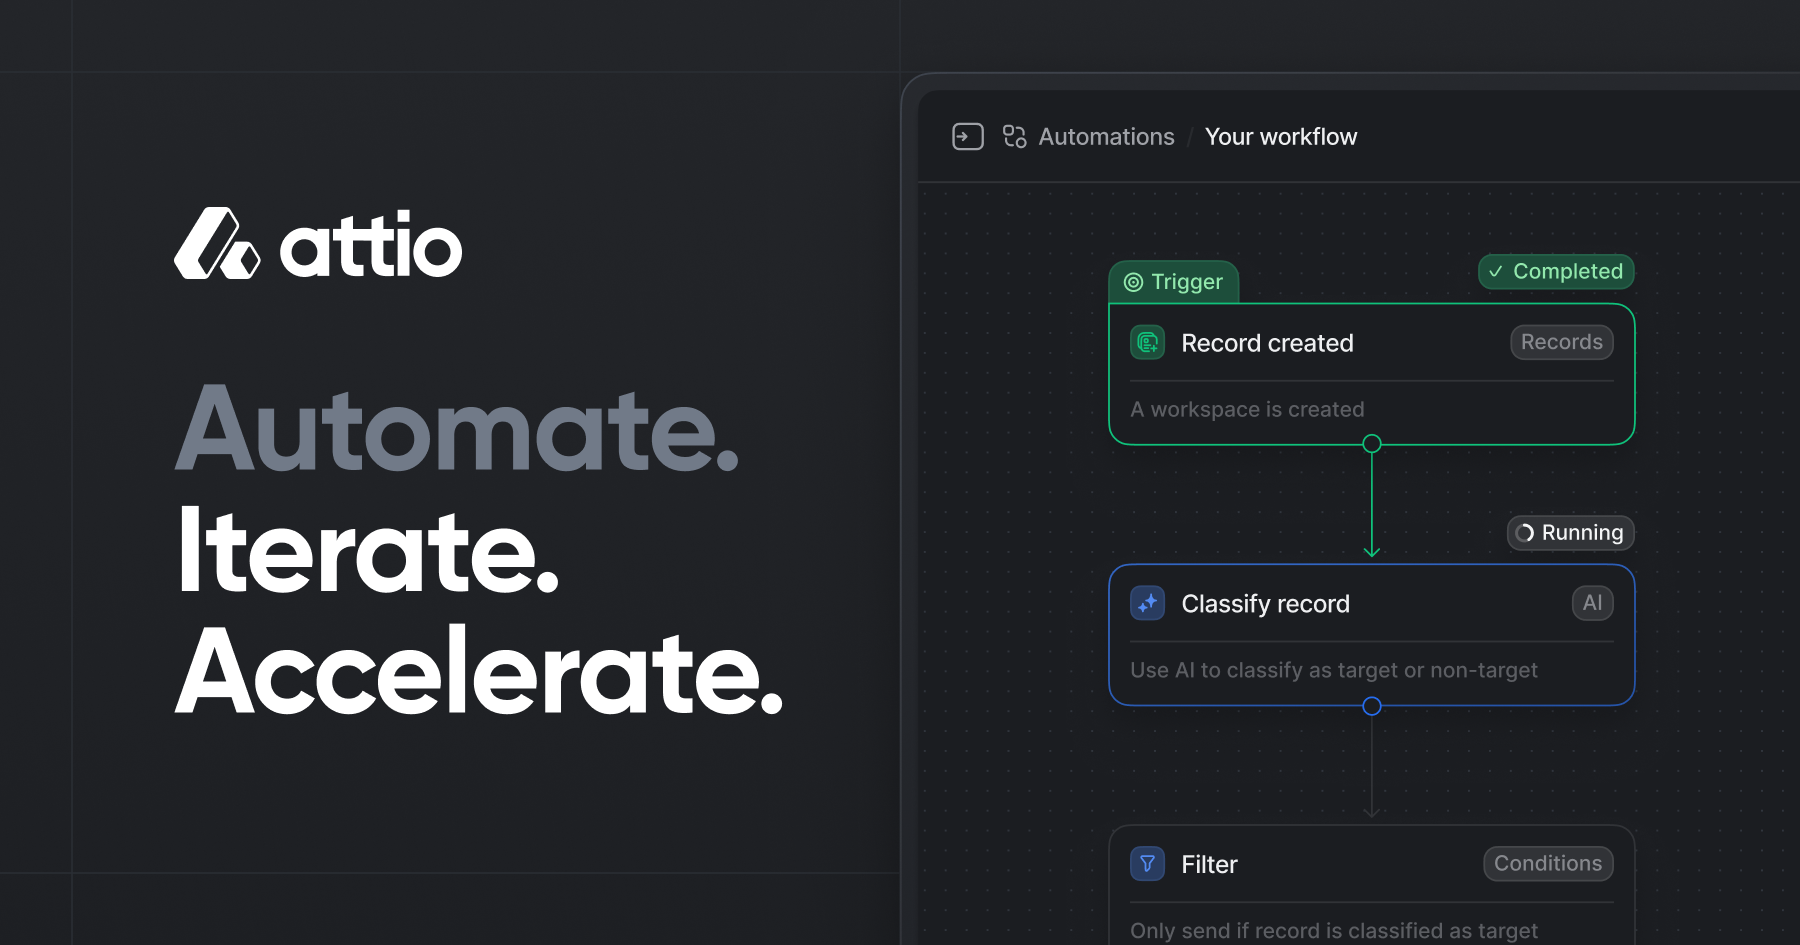
Task: Click the AI tag
Action: point(1592,603)
